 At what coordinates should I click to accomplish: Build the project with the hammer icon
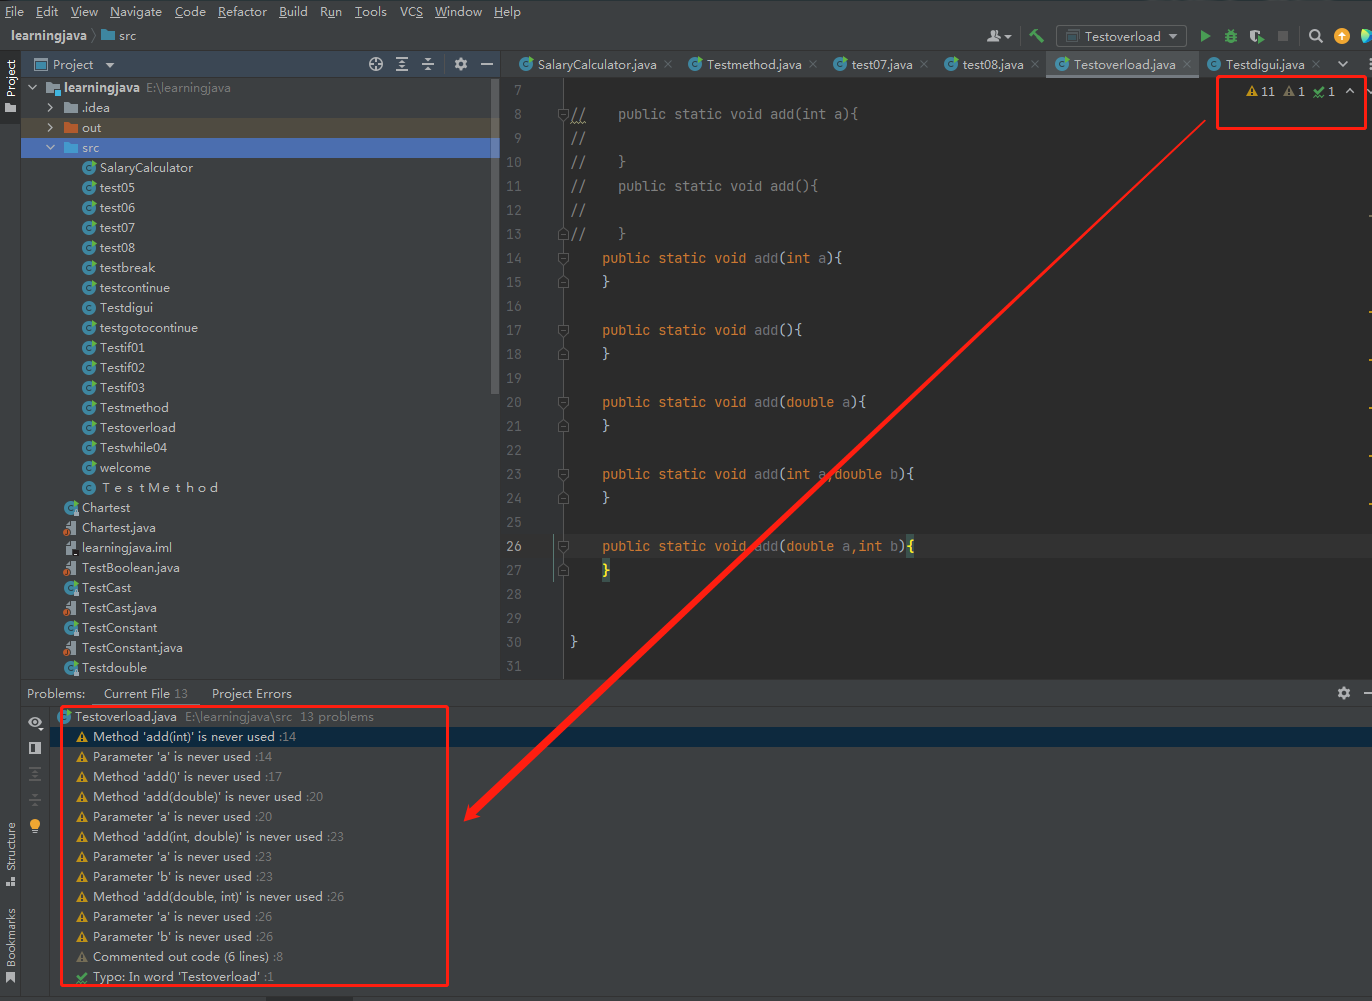point(1036,36)
